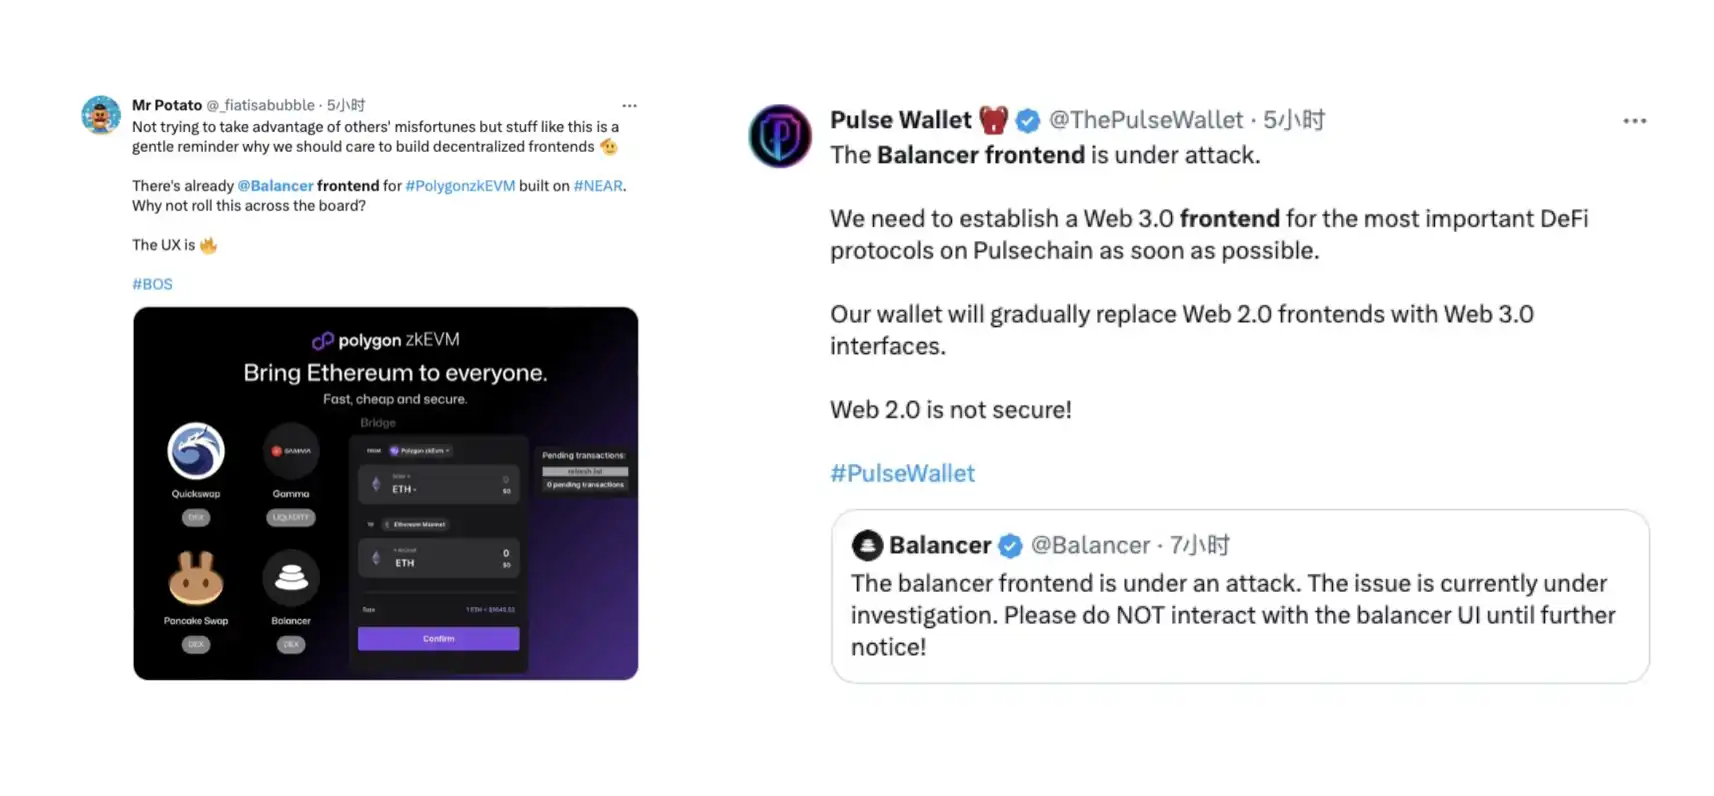Click Balancer's verified checkmark in the quoted tweet
The image size is (1714, 796).
(1009, 546)
